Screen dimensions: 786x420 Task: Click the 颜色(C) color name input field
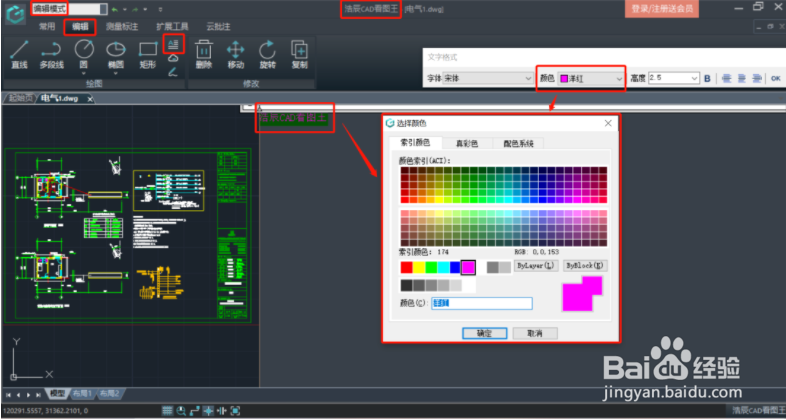click(x=482, y=303)
